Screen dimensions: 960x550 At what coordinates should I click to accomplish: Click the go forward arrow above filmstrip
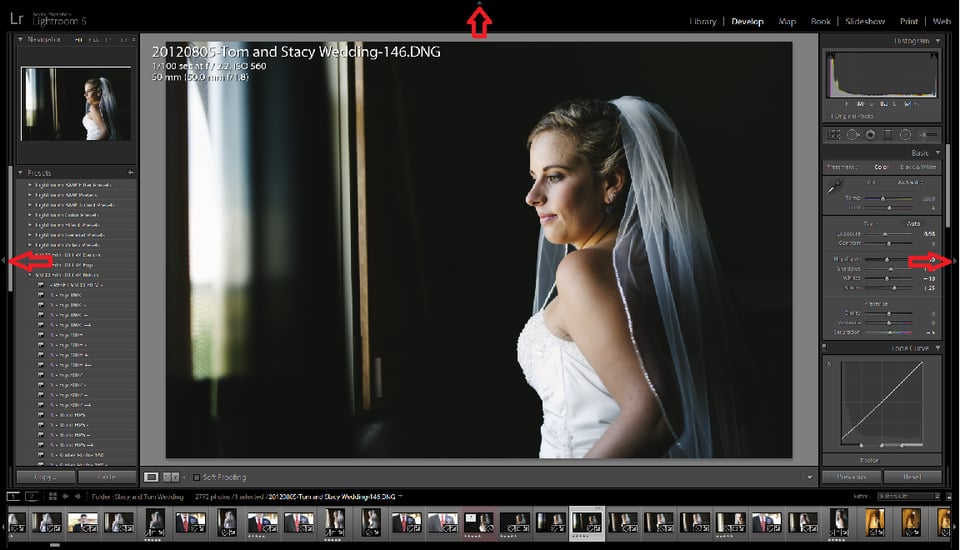tap(77, 497)
